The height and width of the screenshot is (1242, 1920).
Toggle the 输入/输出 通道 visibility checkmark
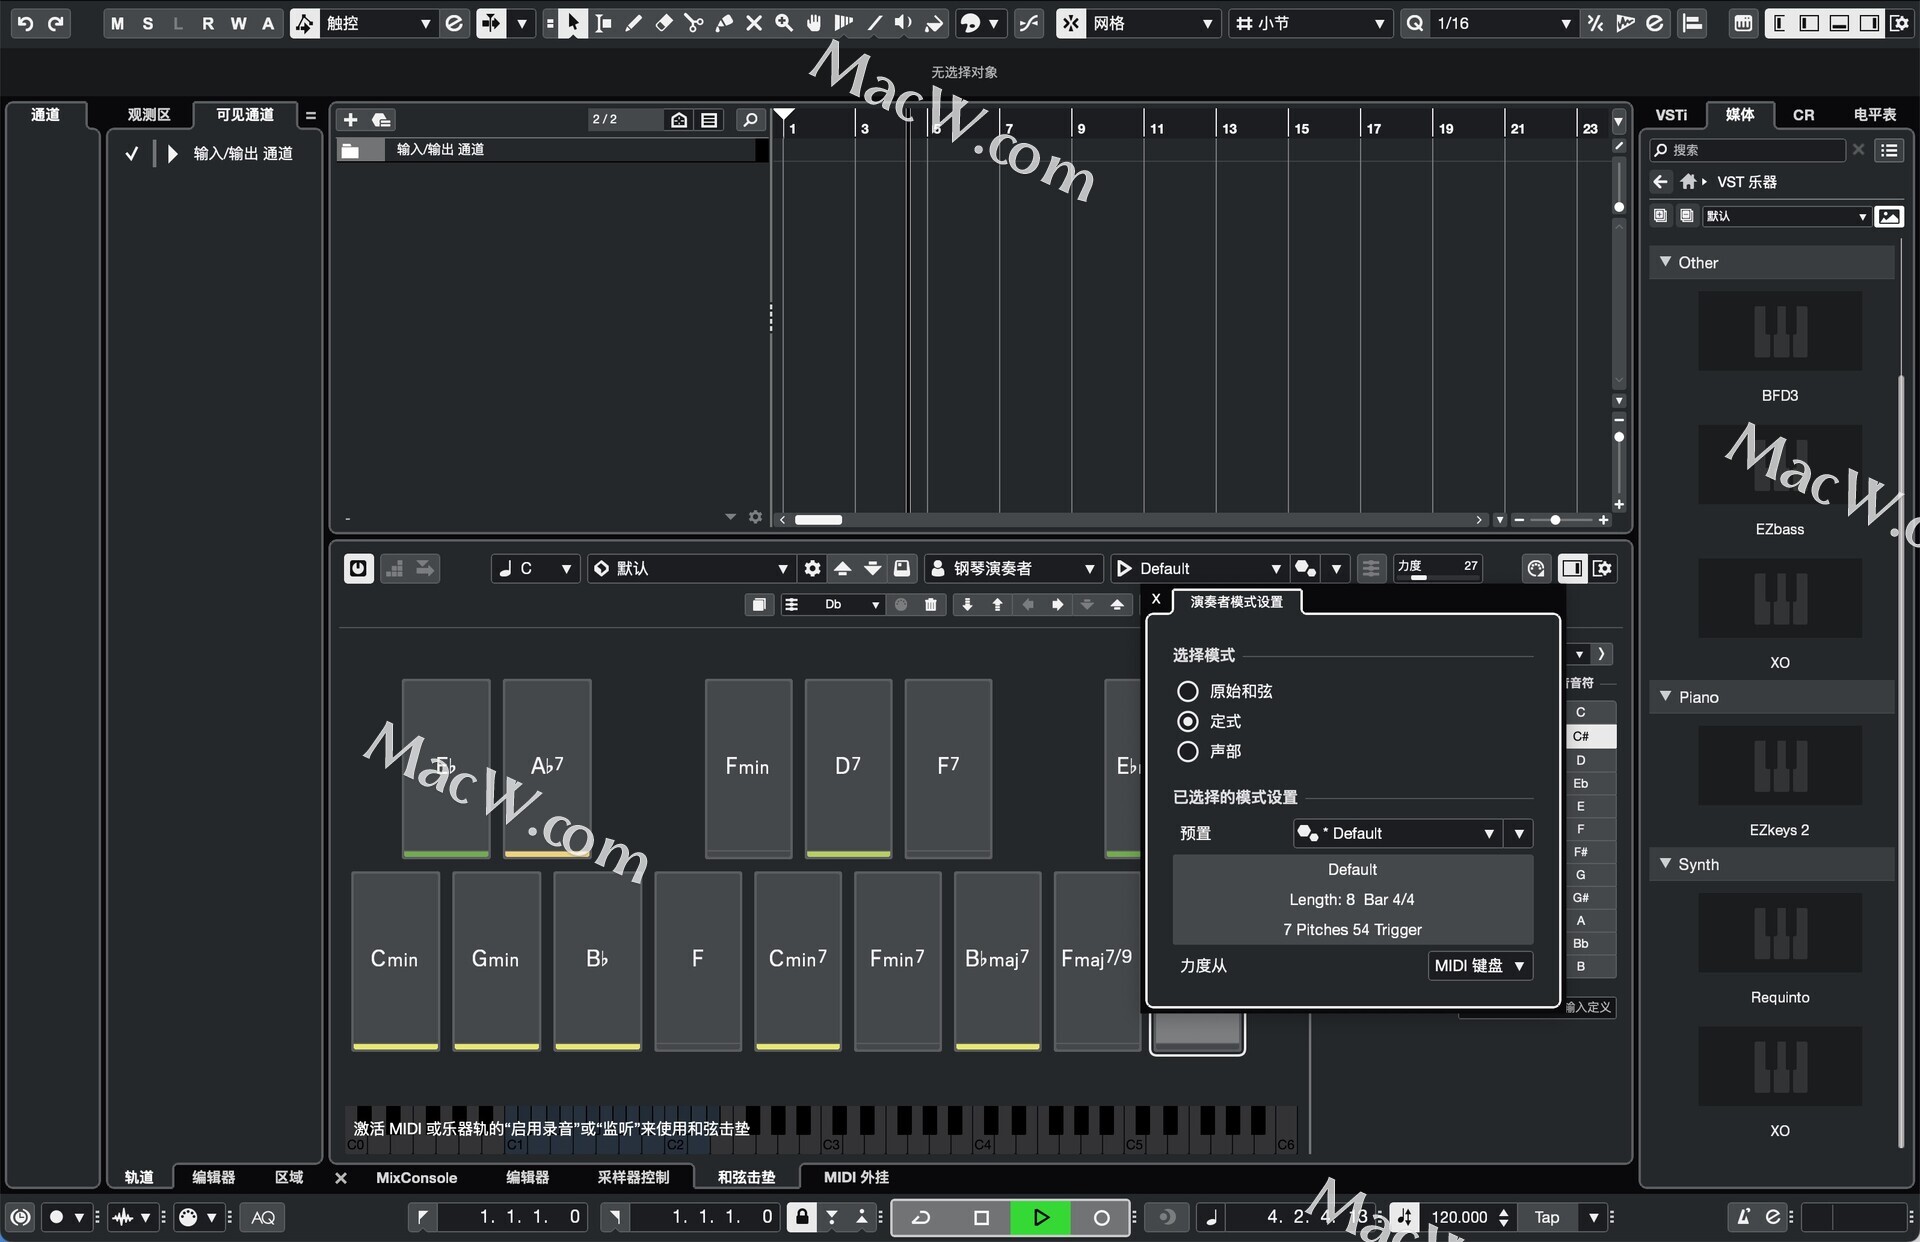pyautogui.click(x=131, y=153)
